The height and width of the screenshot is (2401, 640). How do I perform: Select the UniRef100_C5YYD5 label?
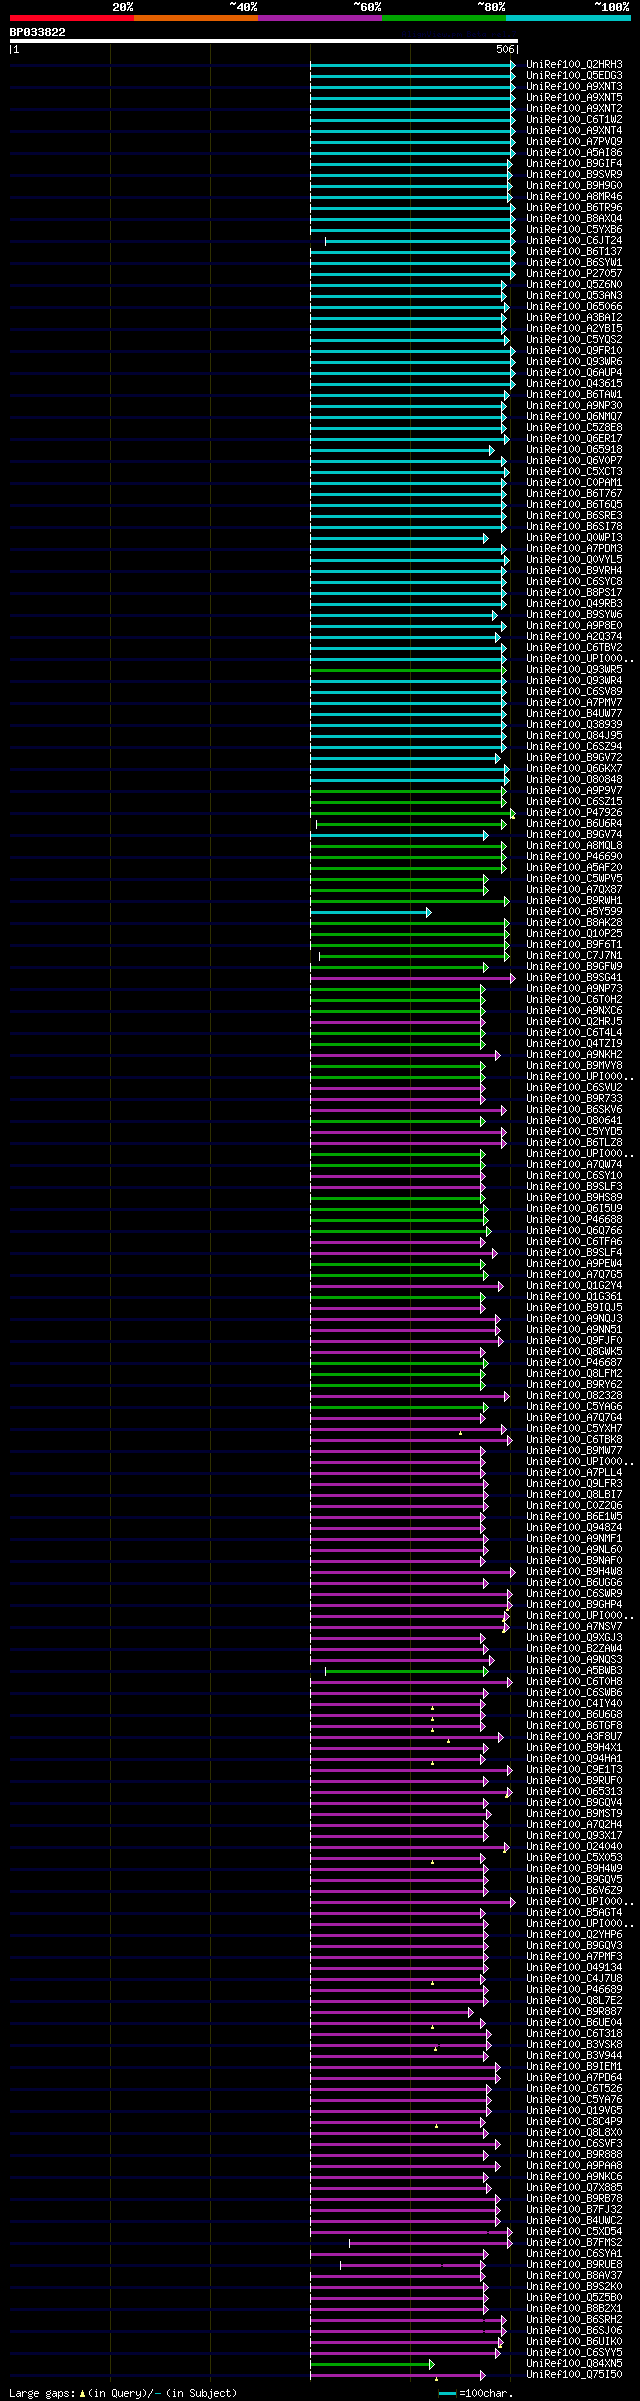click(574, 1132)
